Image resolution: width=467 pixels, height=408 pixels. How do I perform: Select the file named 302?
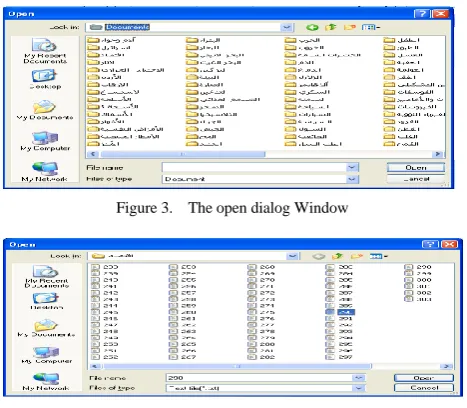click(x=418, y=293)
